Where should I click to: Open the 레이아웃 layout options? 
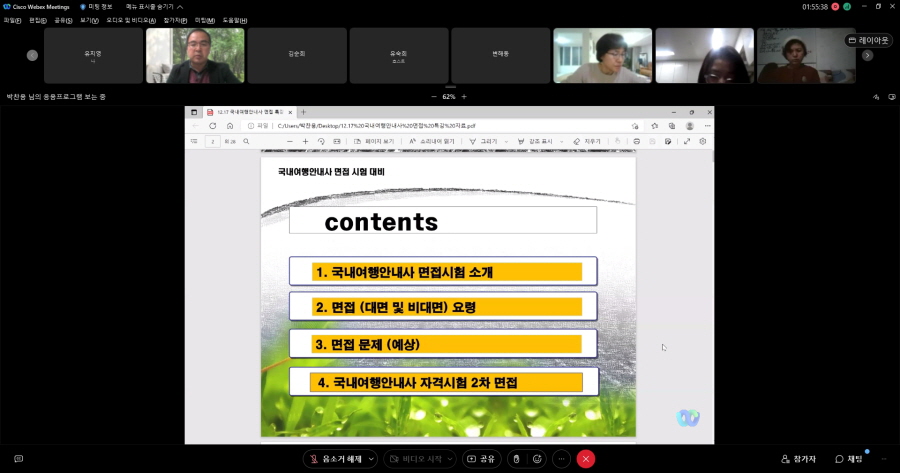coord(868,40)
